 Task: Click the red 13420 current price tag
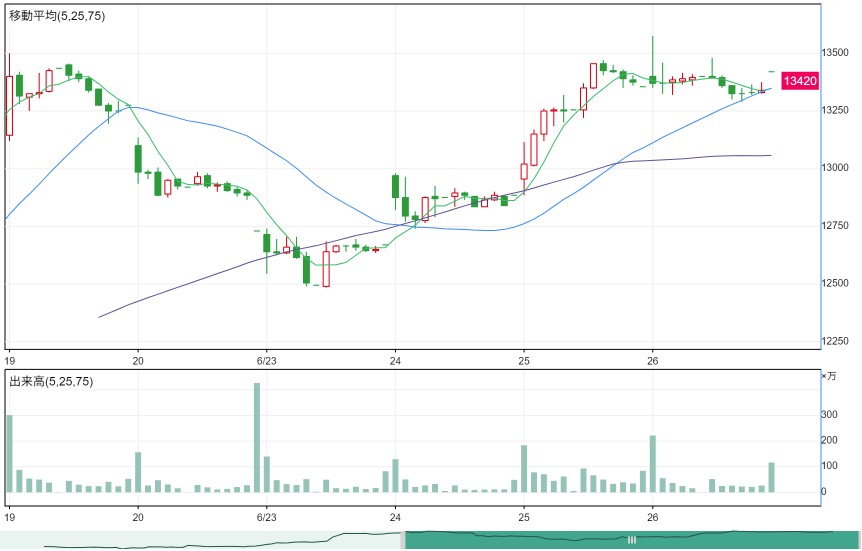coord(800,81)
